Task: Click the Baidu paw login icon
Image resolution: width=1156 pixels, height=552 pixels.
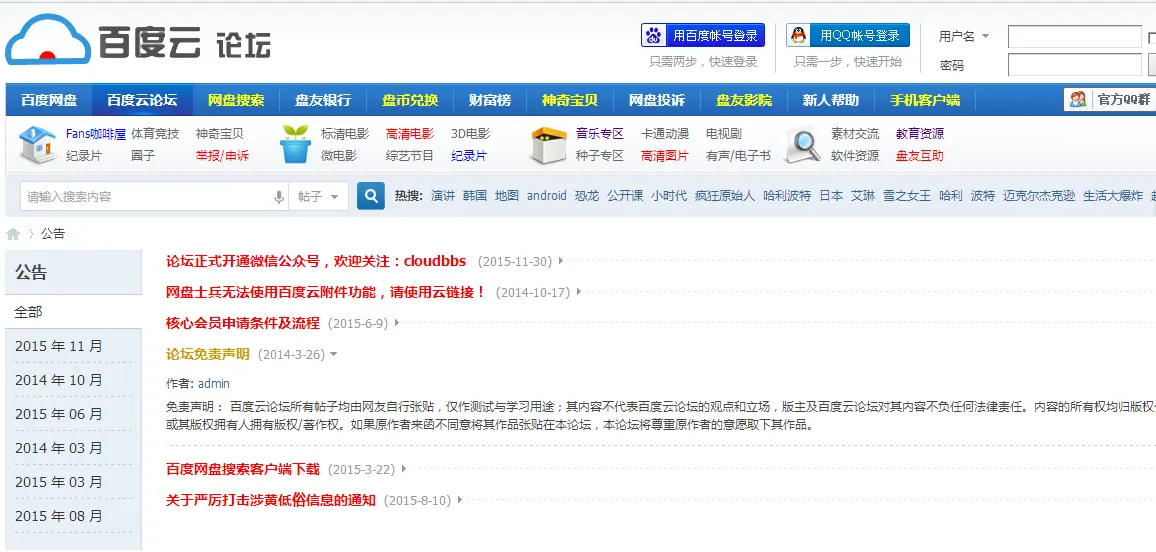Action: coord(653,35)
